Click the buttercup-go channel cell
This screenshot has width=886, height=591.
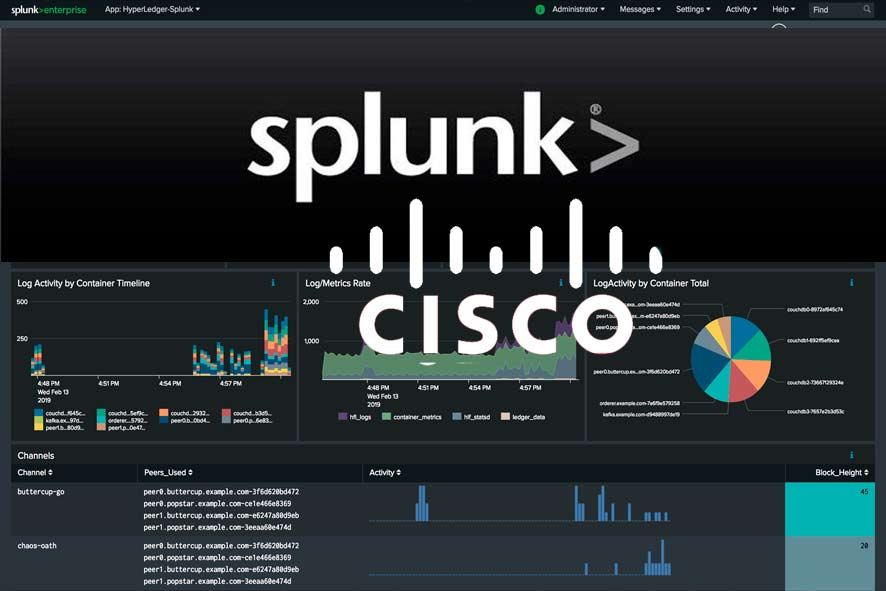point(41,492)
